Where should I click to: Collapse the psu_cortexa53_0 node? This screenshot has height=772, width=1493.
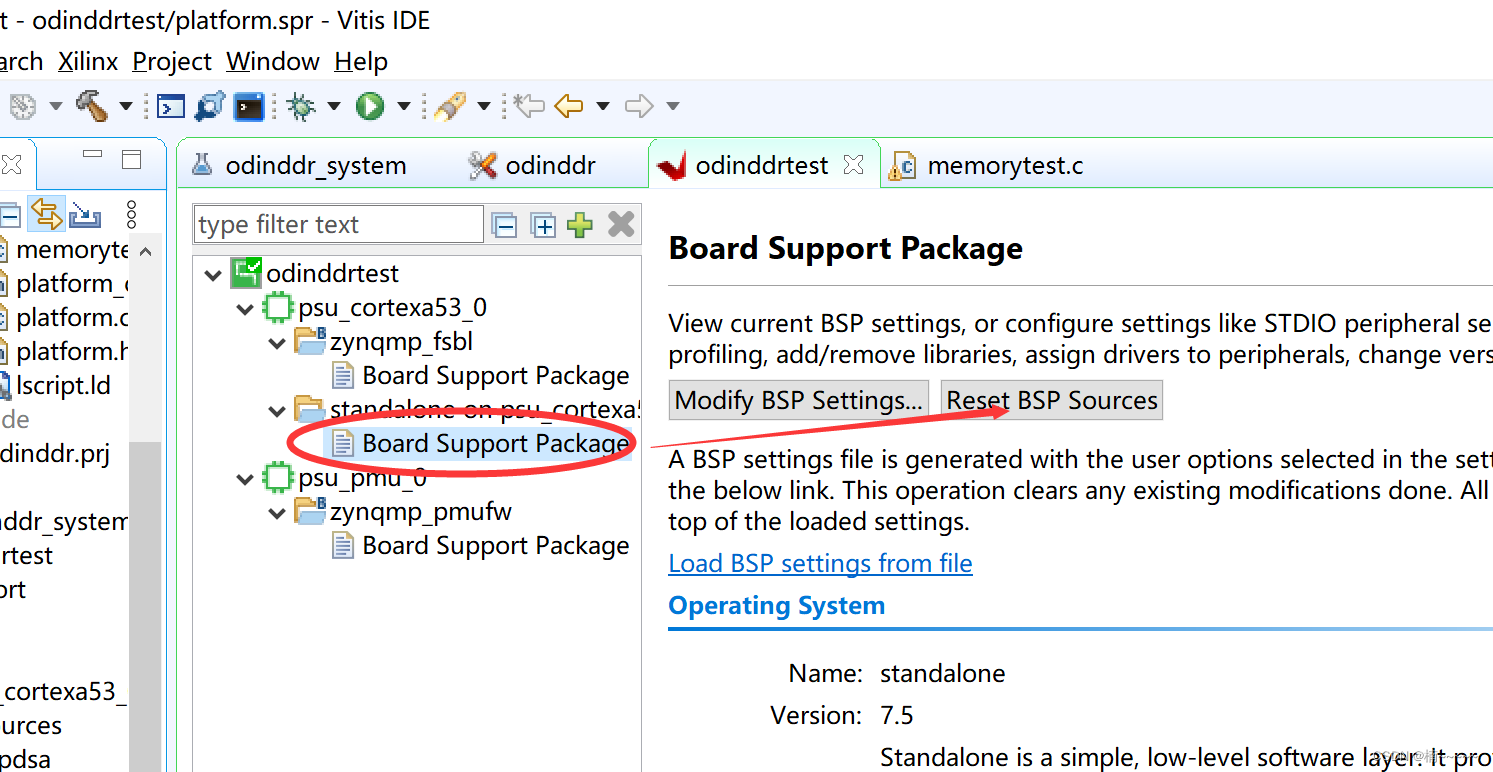245,308
